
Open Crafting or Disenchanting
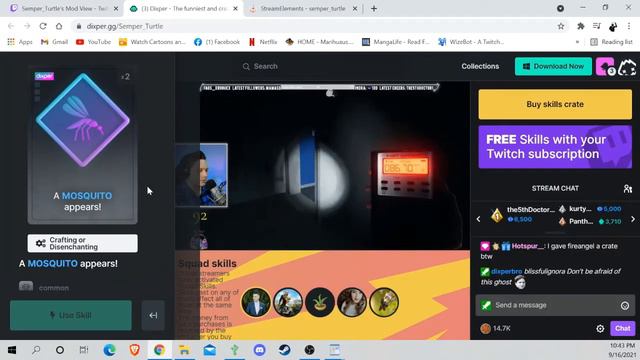pos(82,243)
